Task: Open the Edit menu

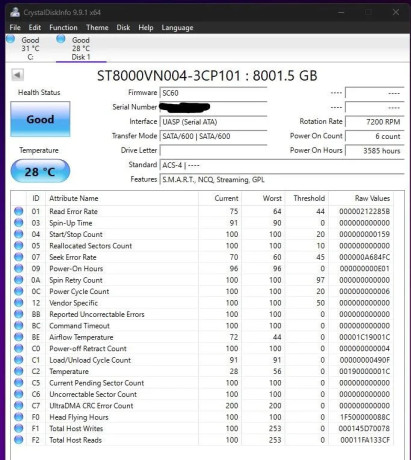Action: pos(35,28)
